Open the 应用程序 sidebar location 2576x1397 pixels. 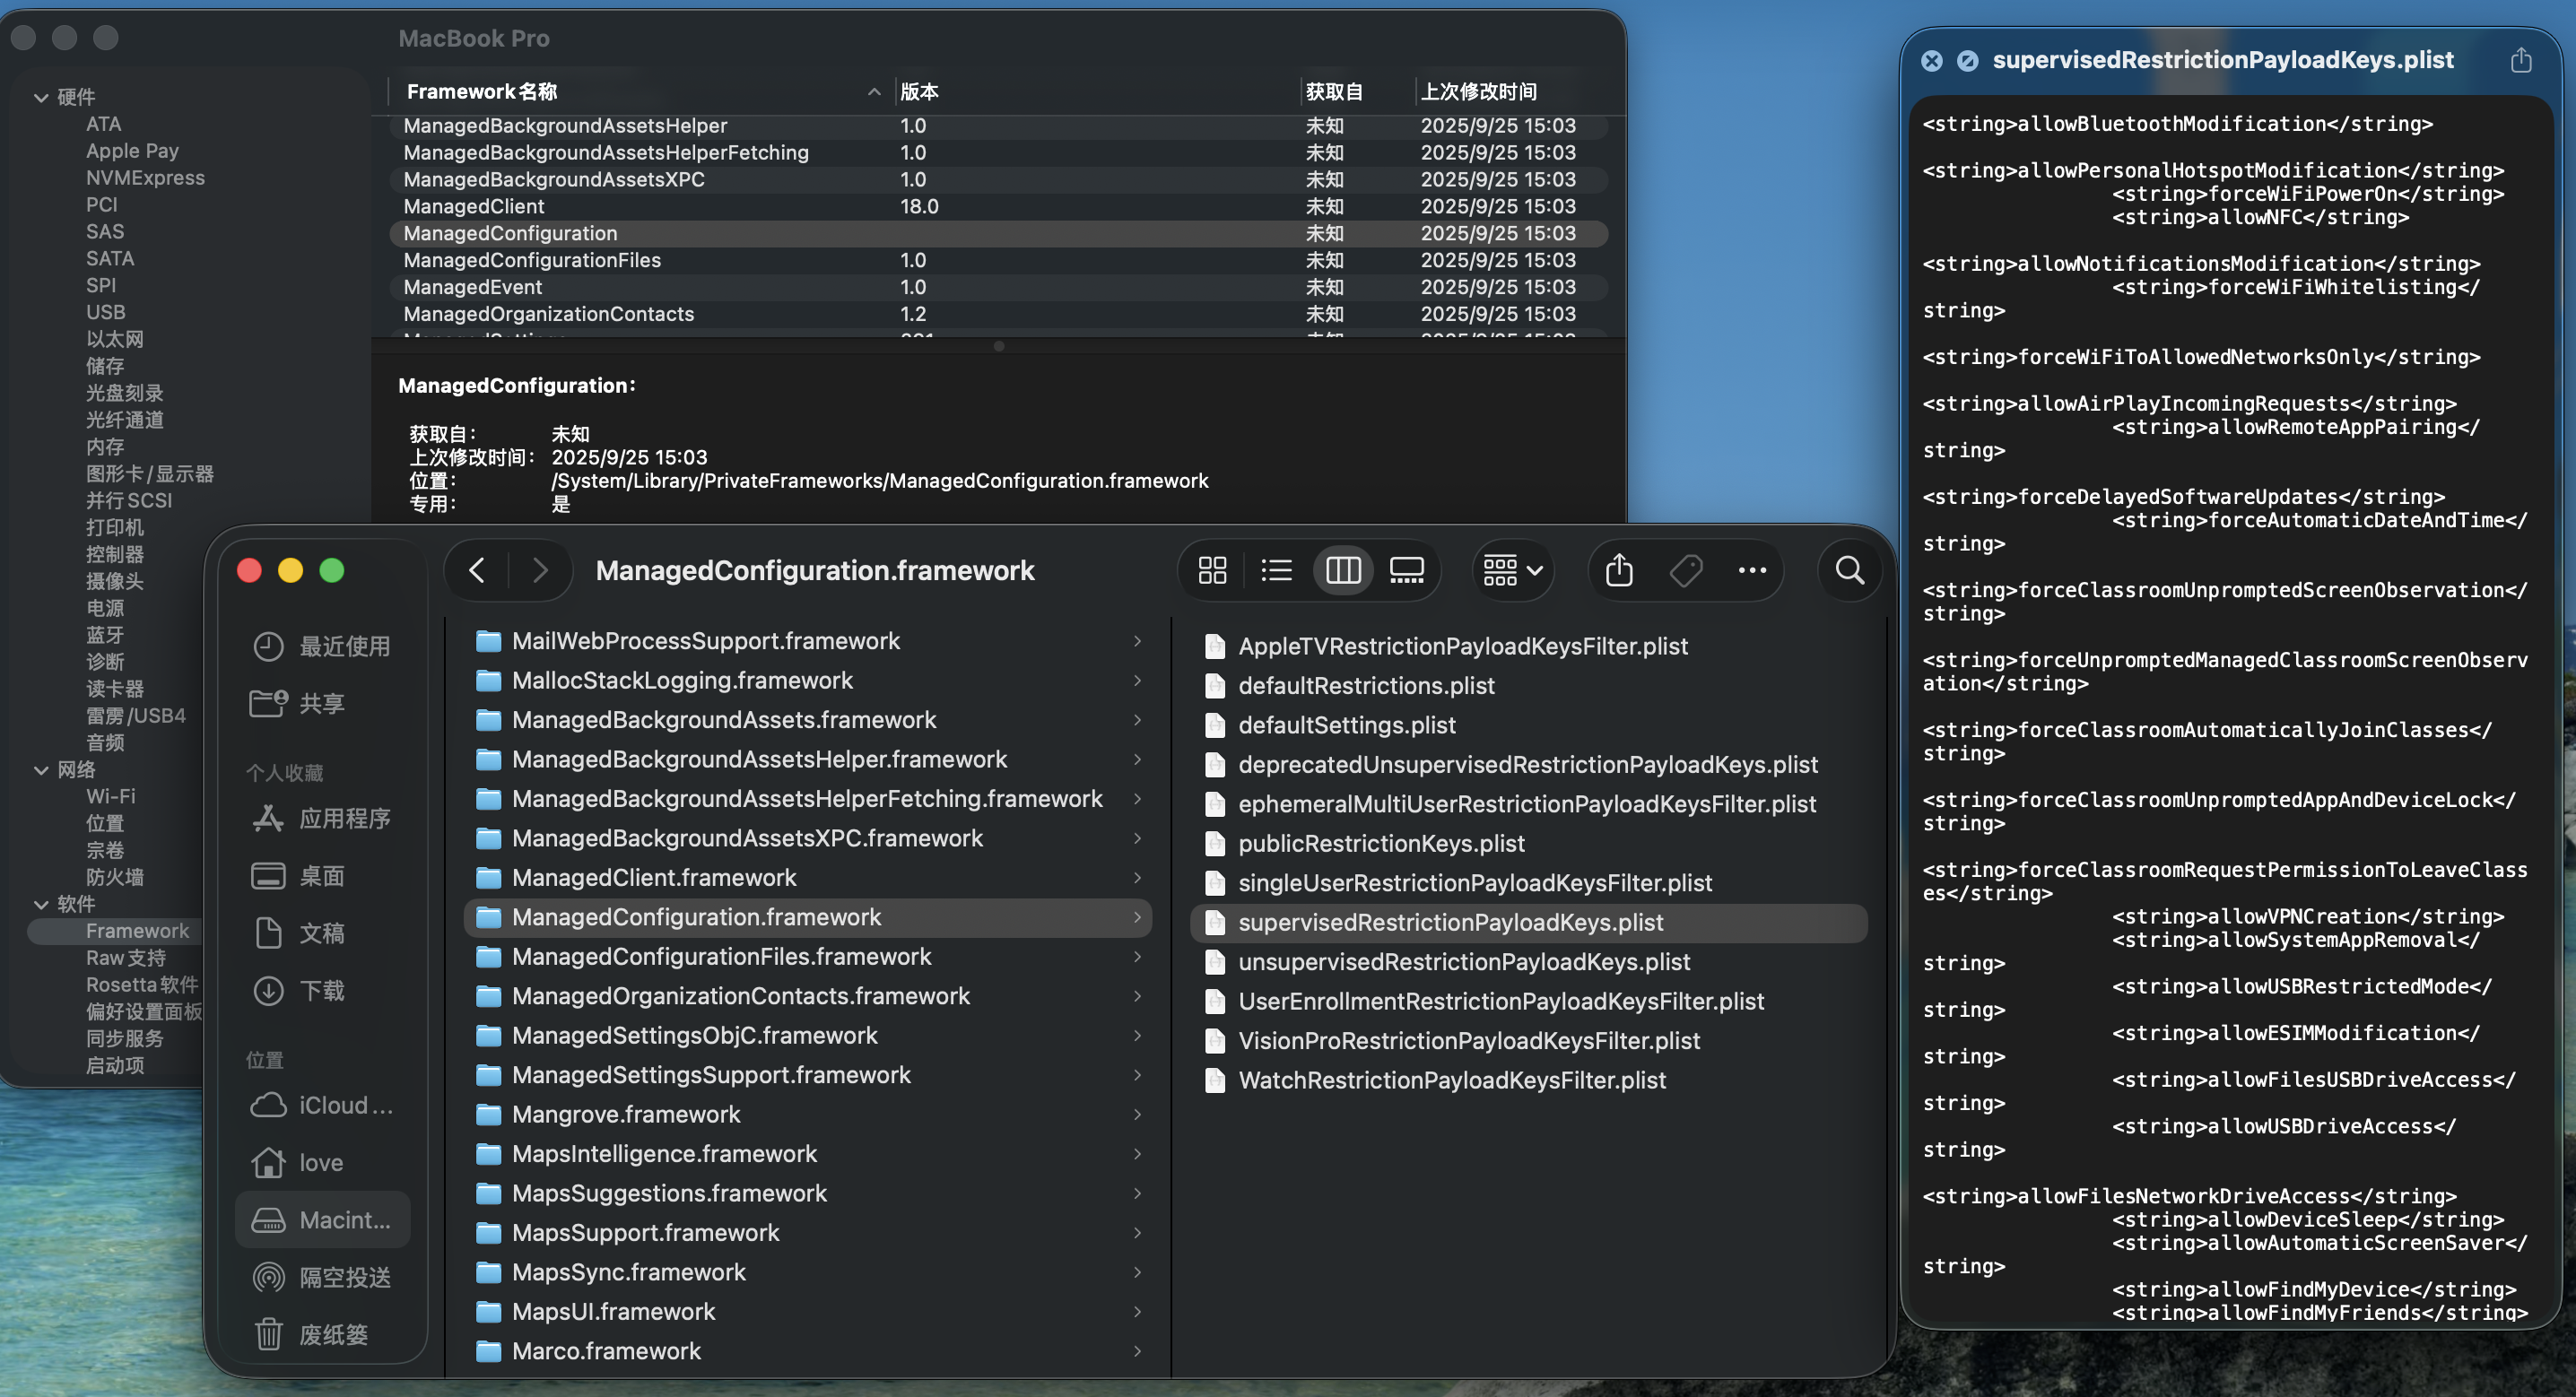point(344,819)
